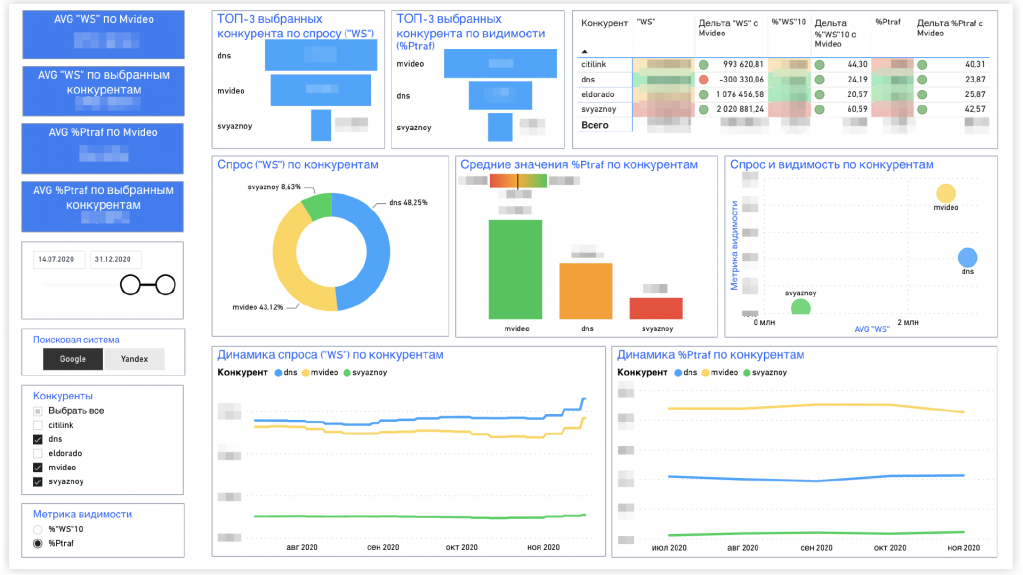The image size is (1023, 575).
Task: Click the 'Поисковая система' panel heading
Action: point(76,340)
